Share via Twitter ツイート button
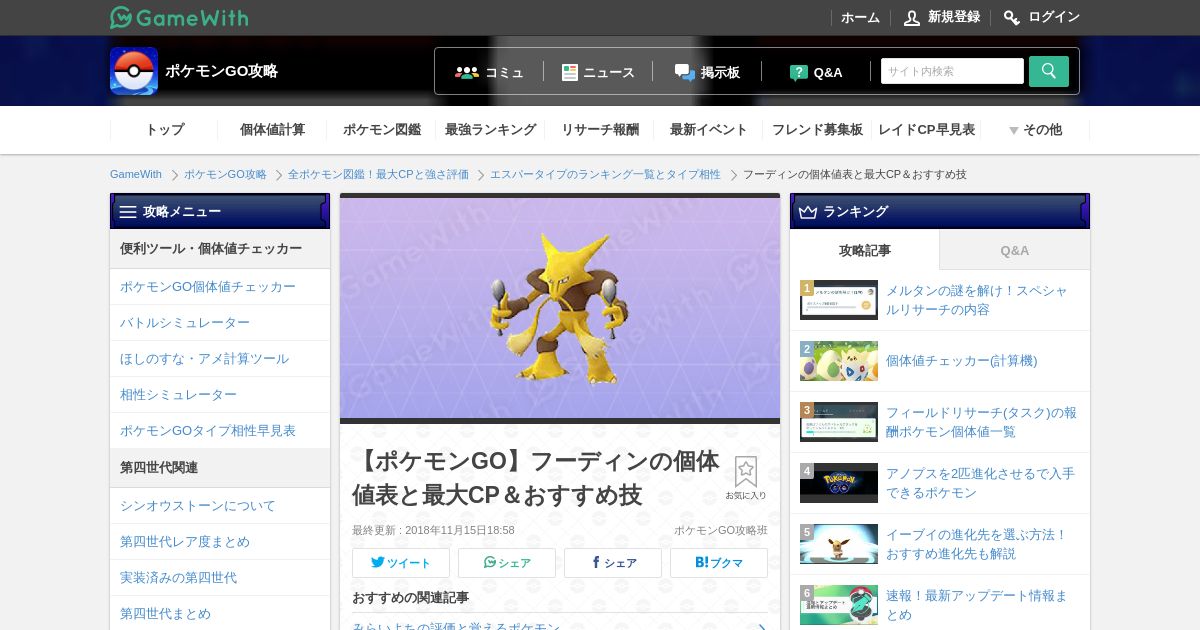The image size is (1200, 630). click(401, 563)
